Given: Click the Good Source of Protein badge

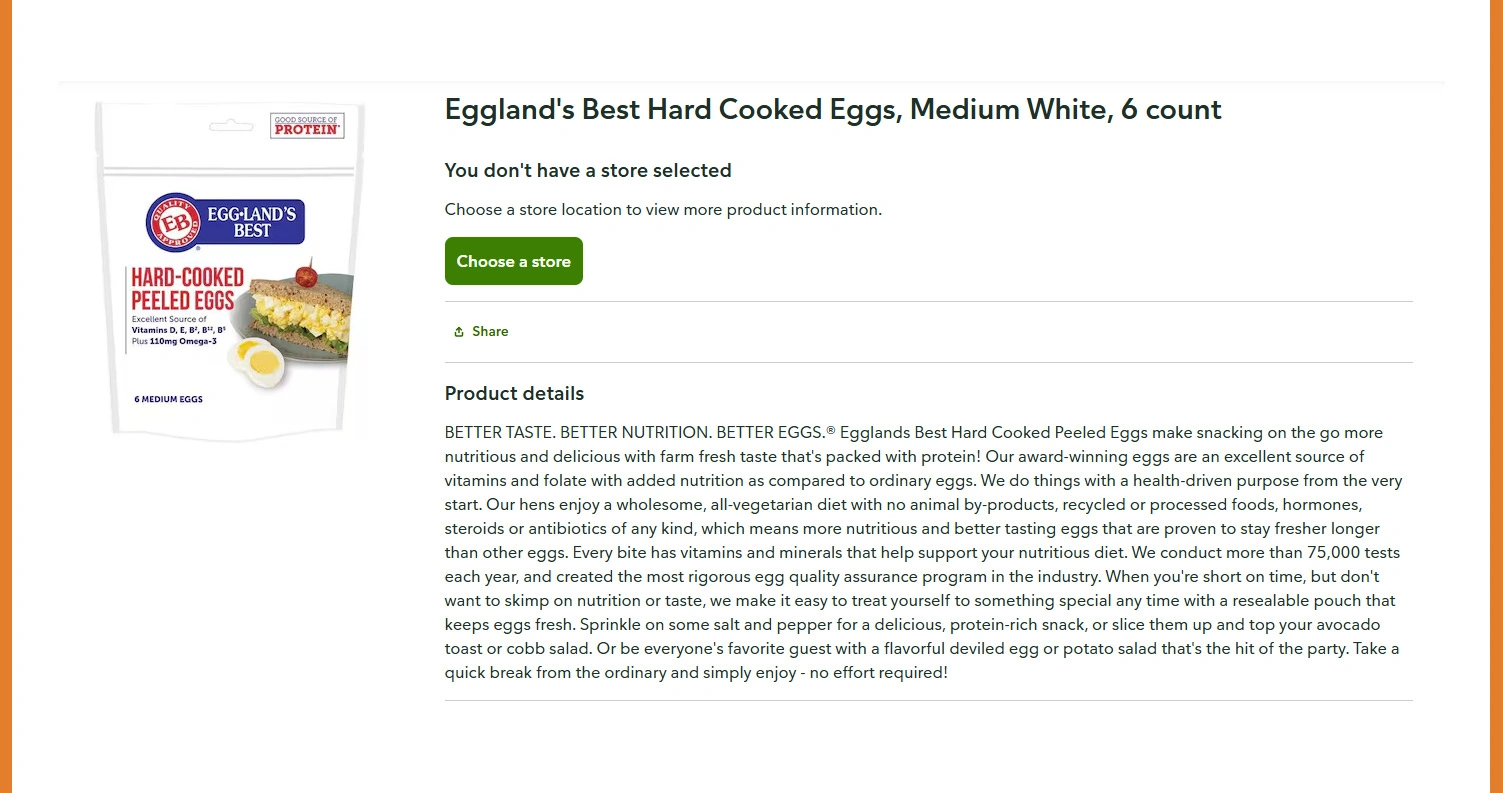Looking at the screenshot, I should coord(307,126).
